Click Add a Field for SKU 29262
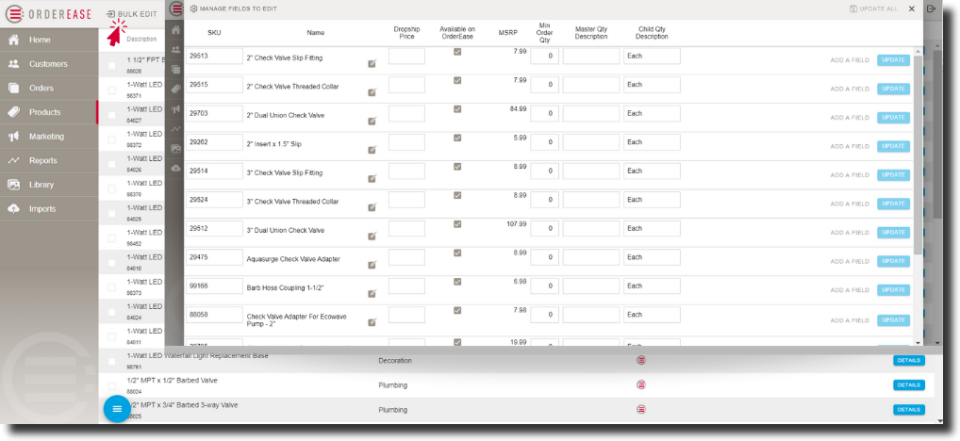Viewport: 960px width, 441px height. pyautogui.click(x=849, y=146)
